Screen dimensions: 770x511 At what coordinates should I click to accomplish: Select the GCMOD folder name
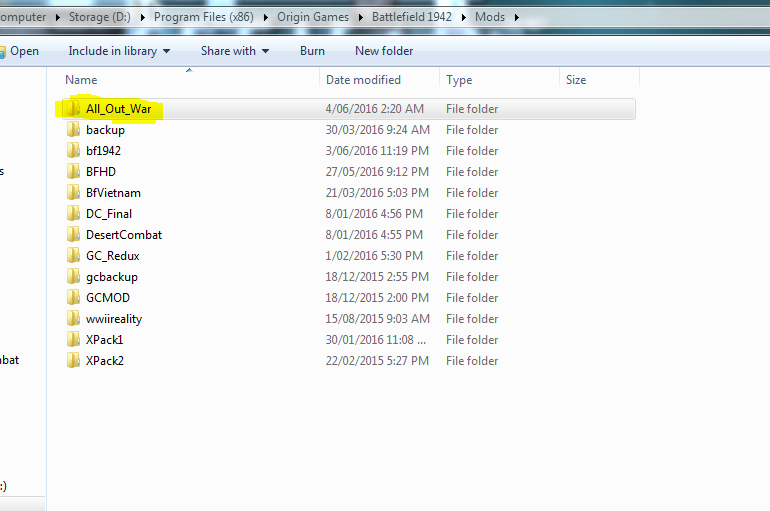coord(108,298)
